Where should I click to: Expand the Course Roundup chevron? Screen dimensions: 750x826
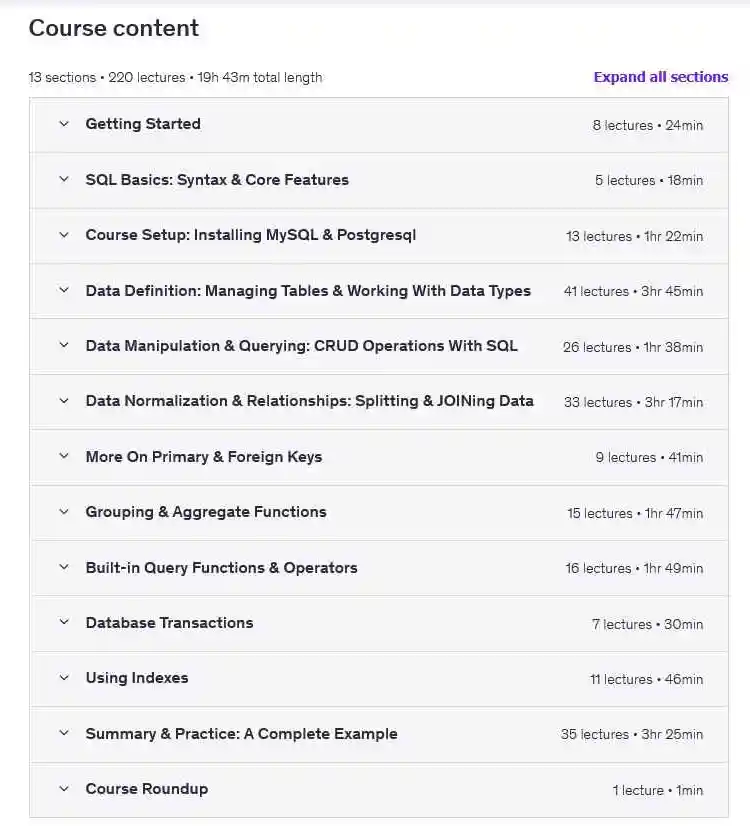64,789
